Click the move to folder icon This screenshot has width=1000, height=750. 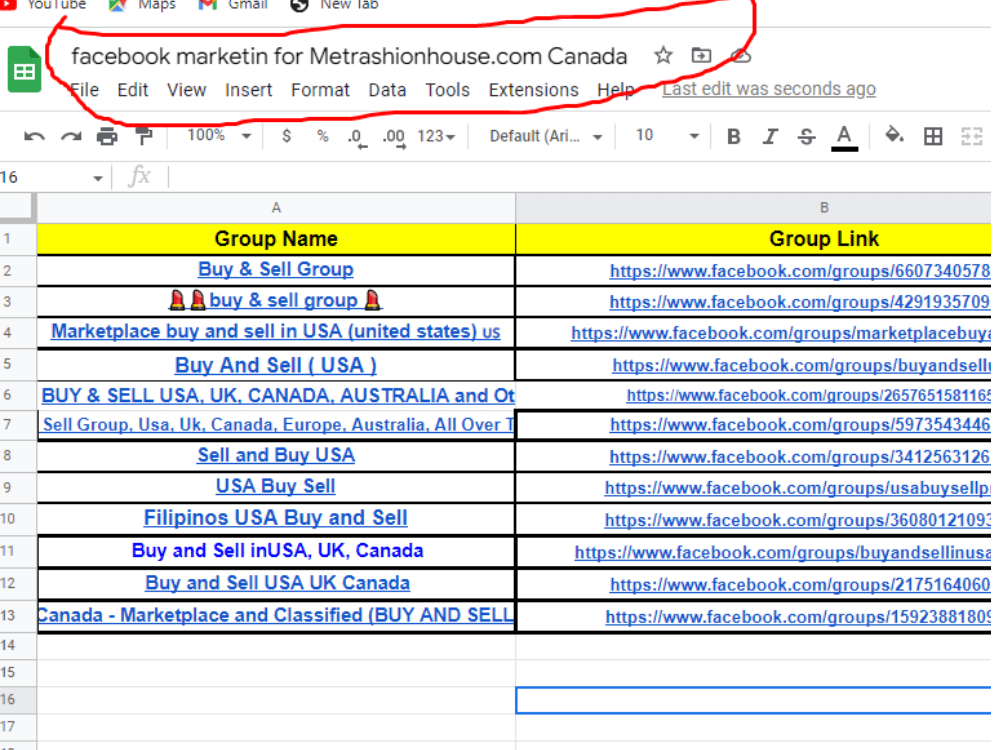click(x=702, y=55)
